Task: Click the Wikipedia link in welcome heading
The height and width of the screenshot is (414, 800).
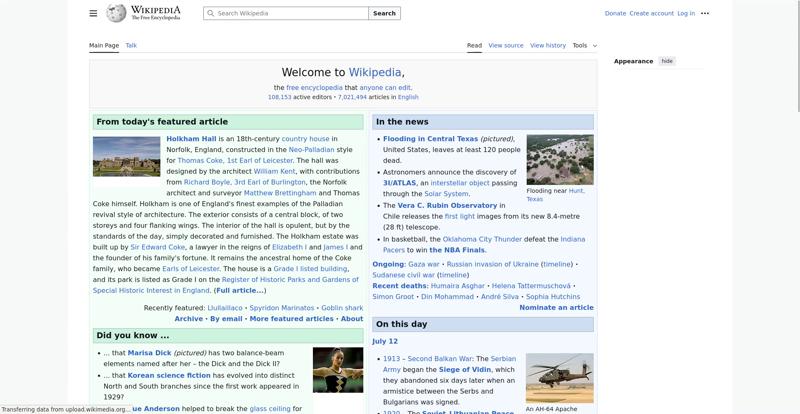Action: coord(375,72)
